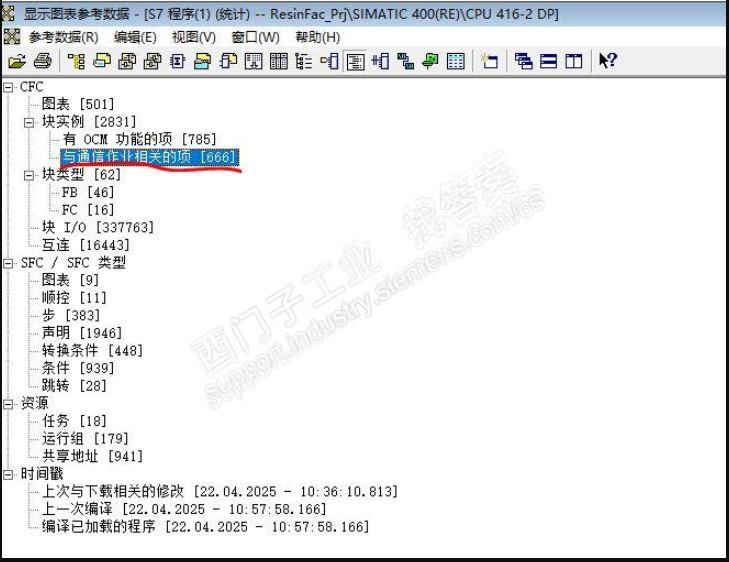Screen dimensions: 729x562
Task: Open the 视图(V) menu
Action: (x=194, y=37)
